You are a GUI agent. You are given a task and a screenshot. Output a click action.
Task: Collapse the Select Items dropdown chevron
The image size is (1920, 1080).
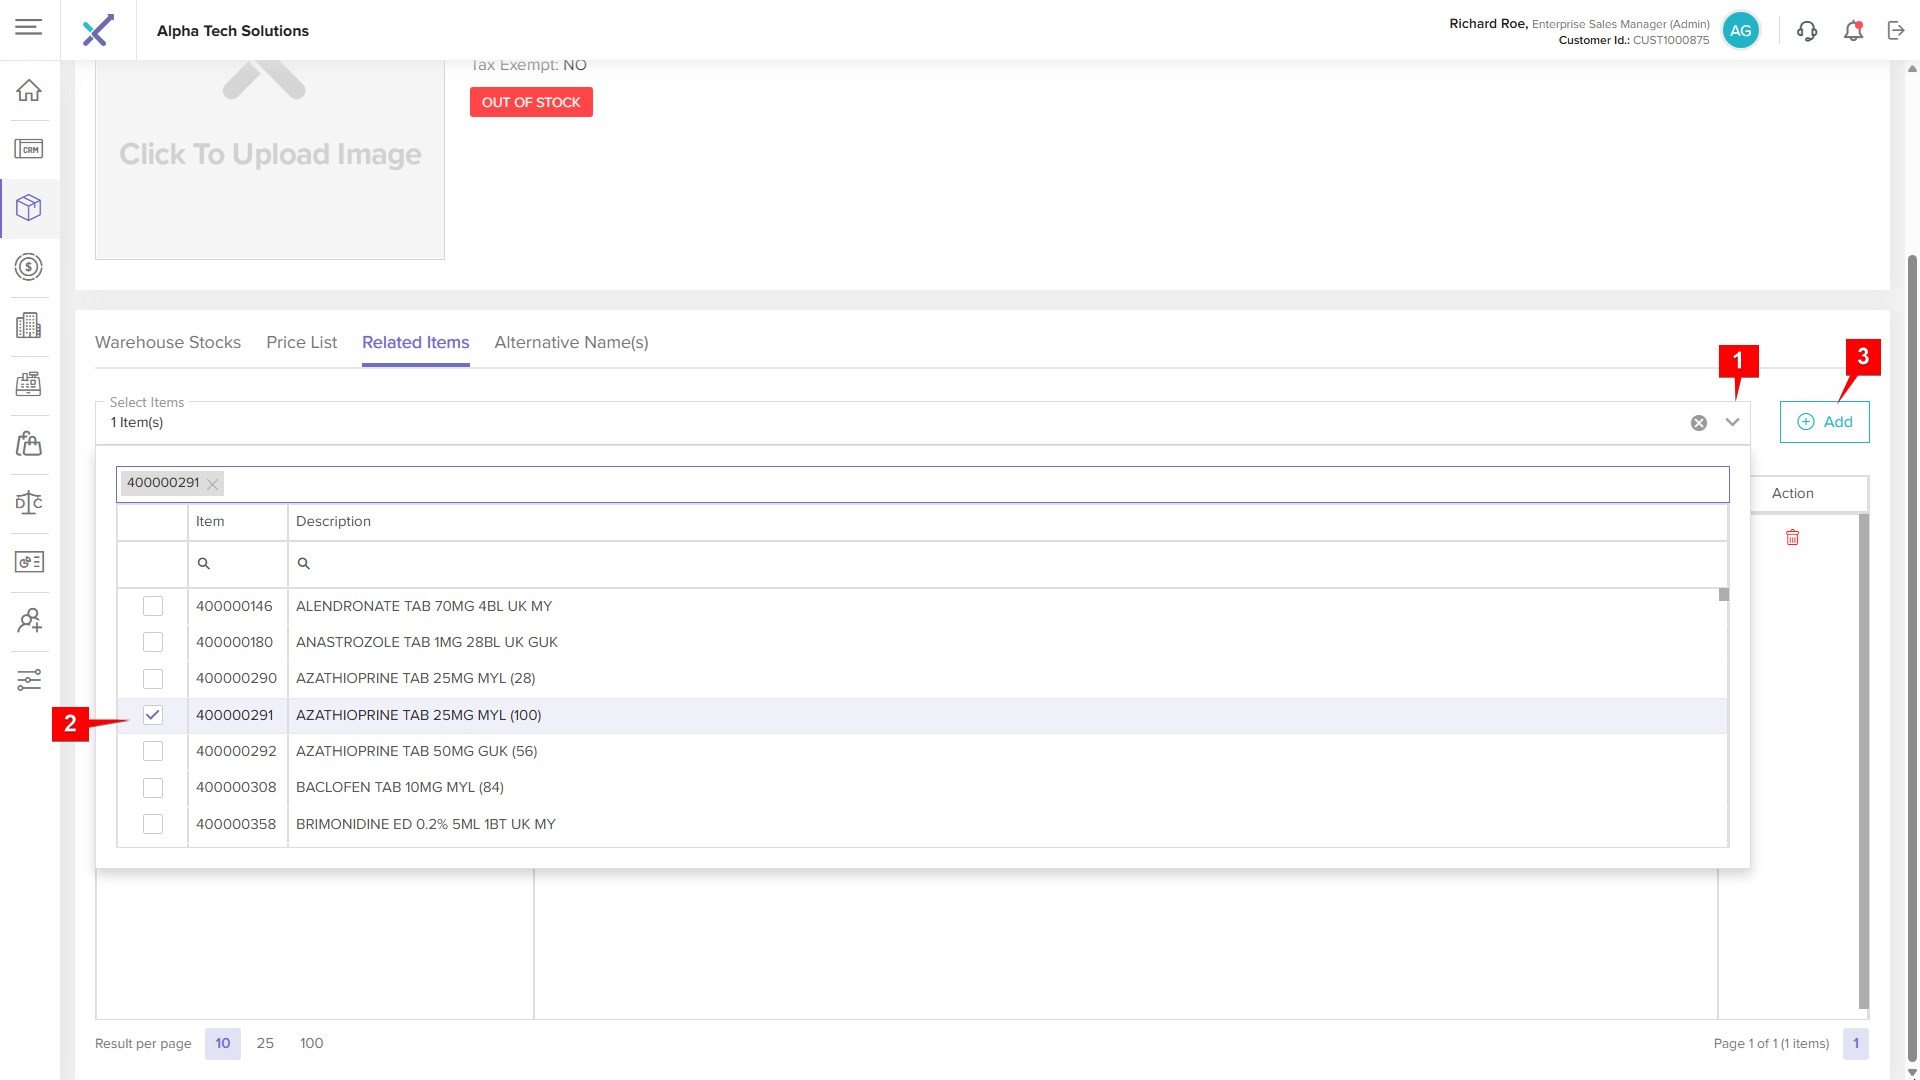[x=1732, y=422]
